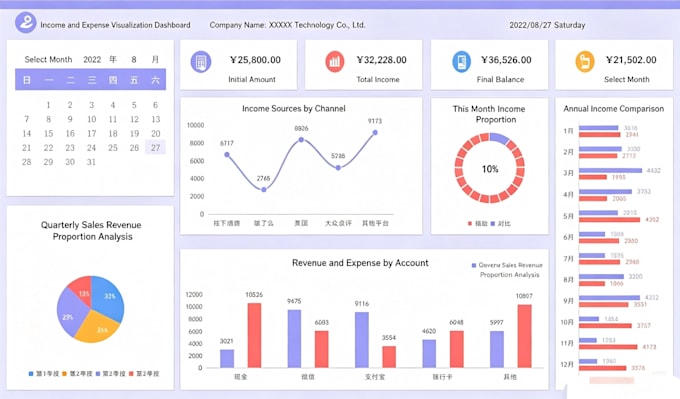Screen dimensions: 680x399
Task: Click the 12月 row label in annual comparison
Action: (x=567, y=364)
